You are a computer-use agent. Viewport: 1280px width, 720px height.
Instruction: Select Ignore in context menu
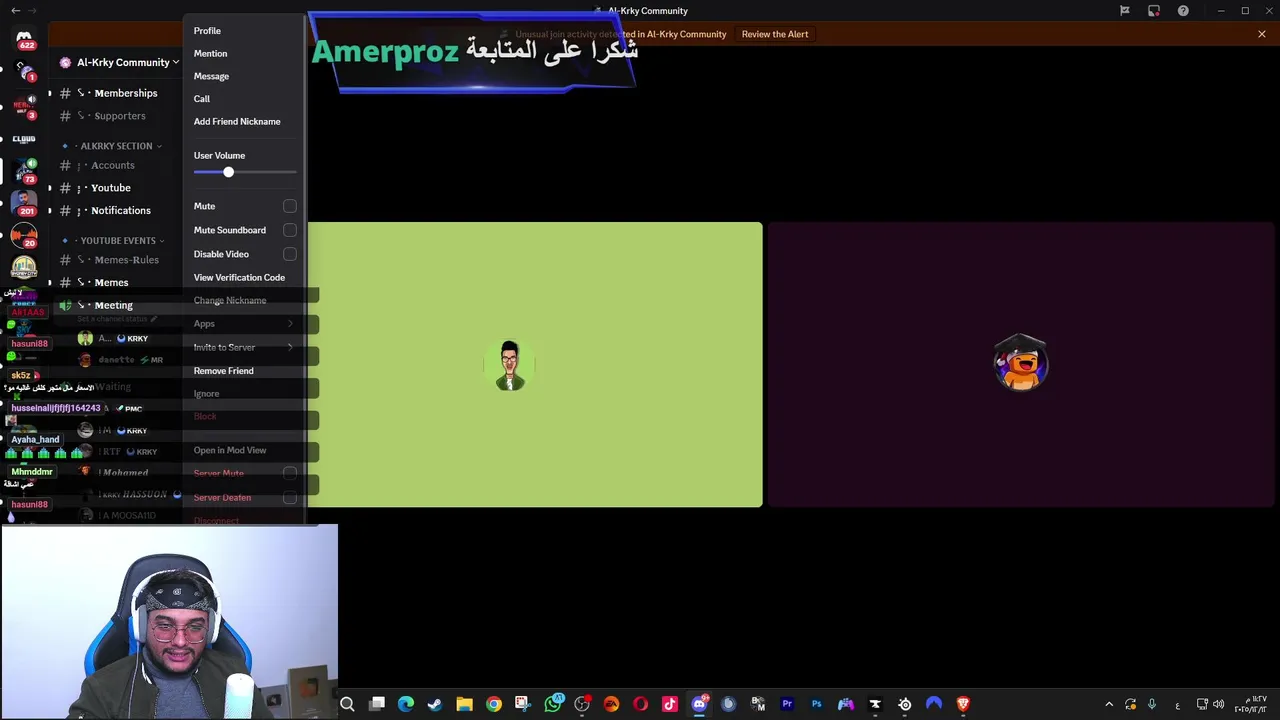pyautogui.click(x=206, y=394)
